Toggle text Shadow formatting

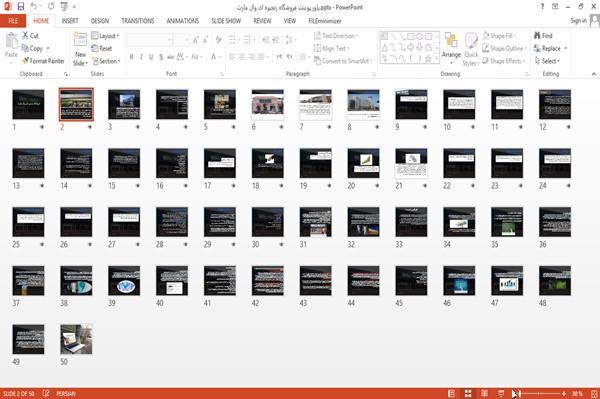click(x=161, y=57)
